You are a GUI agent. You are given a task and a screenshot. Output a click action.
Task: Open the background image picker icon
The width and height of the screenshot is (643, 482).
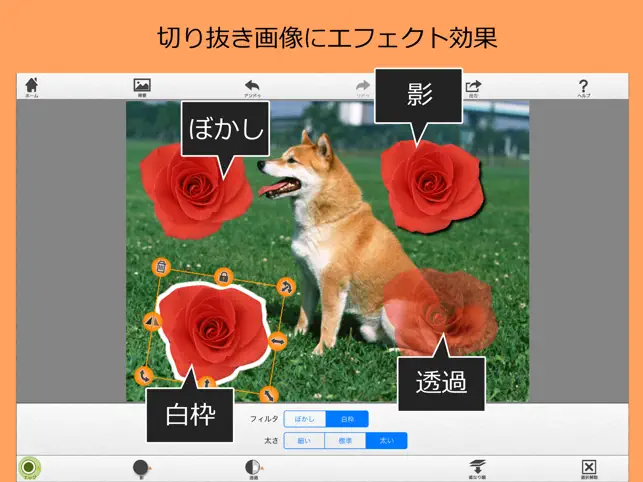click(x=142, y=87)
